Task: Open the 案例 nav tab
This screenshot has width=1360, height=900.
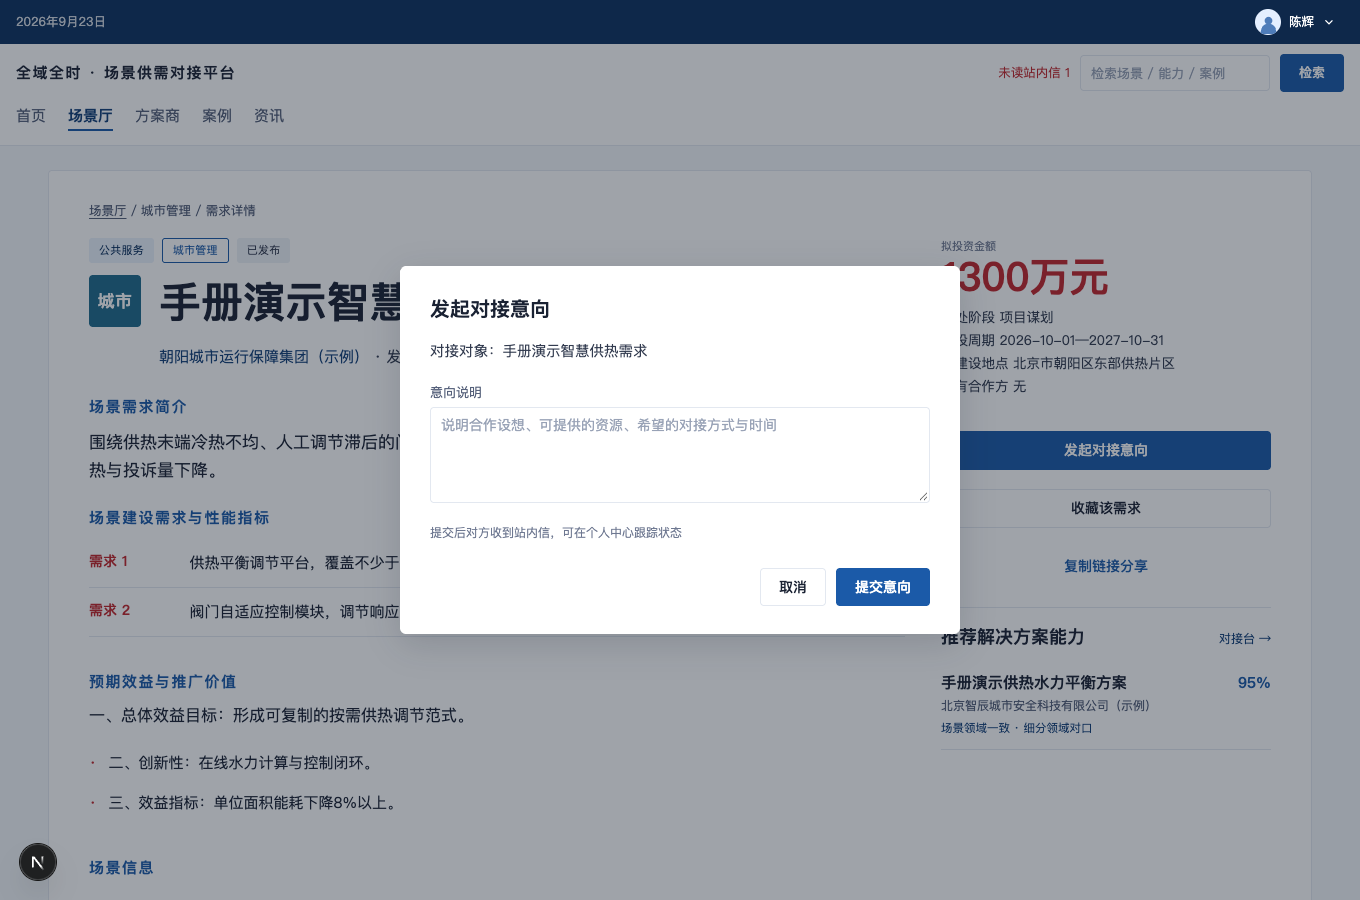Action: click(217, 116)
